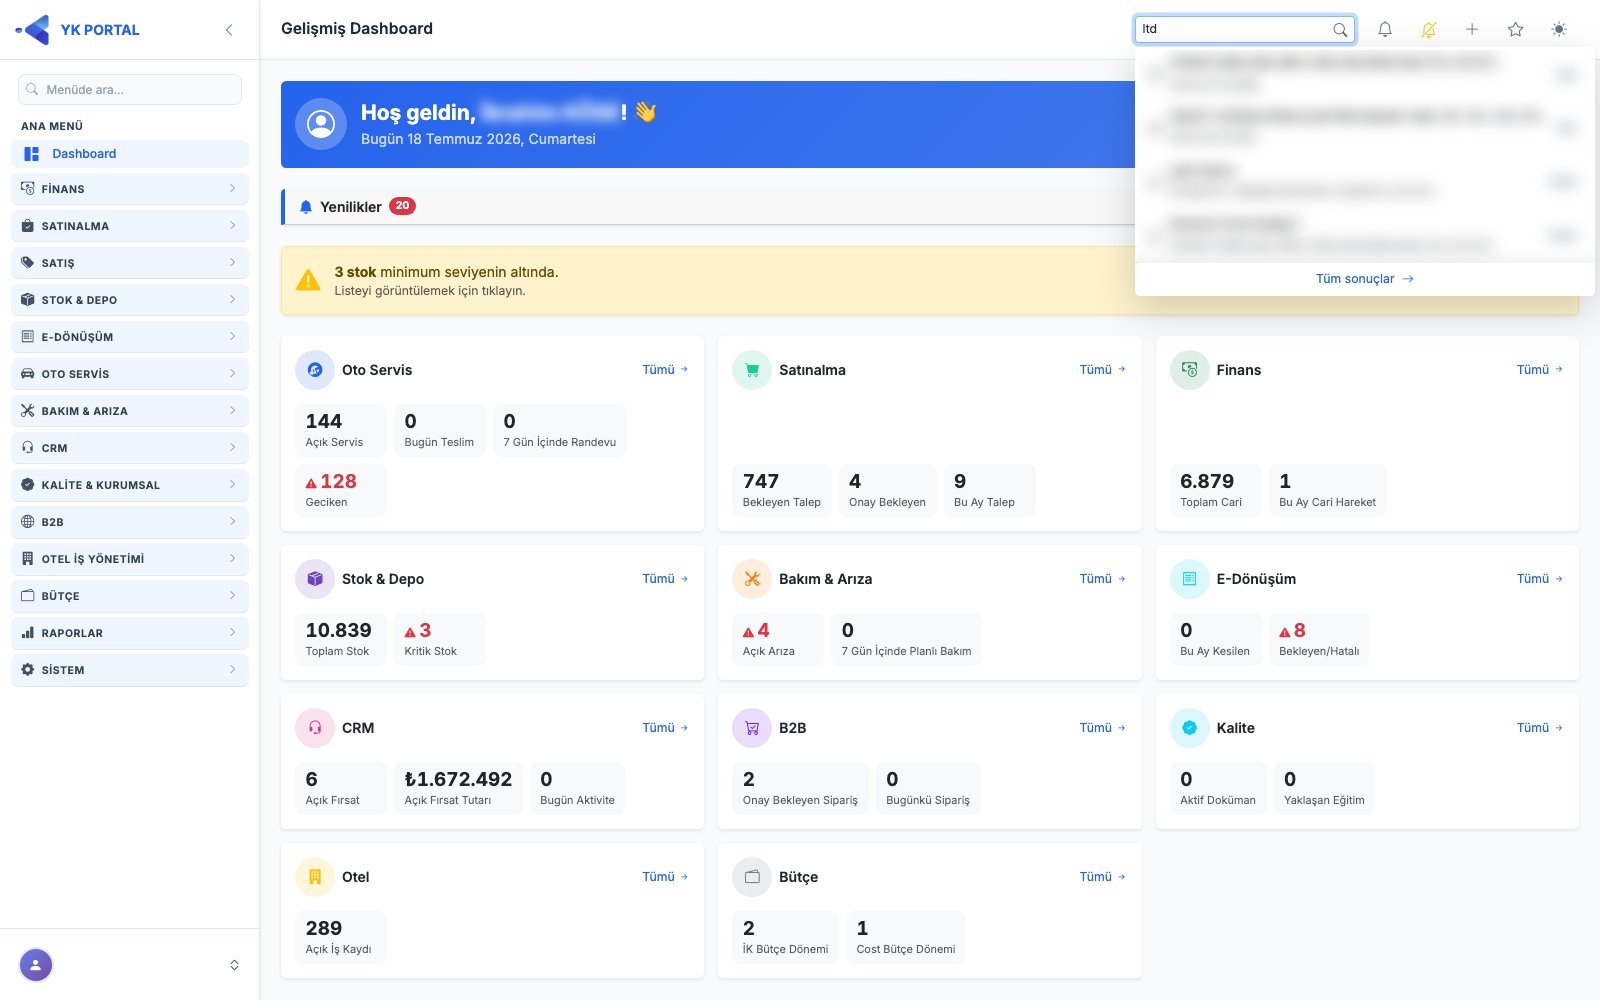Open Tüm sonuçlar link in search results
This screenshot has width=1600, height=1000.
coord(1364,279)
